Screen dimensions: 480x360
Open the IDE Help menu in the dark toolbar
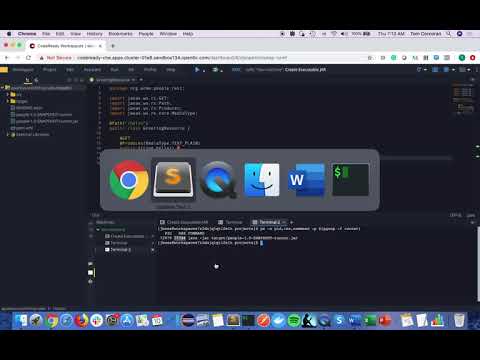[x=171, y=70]
